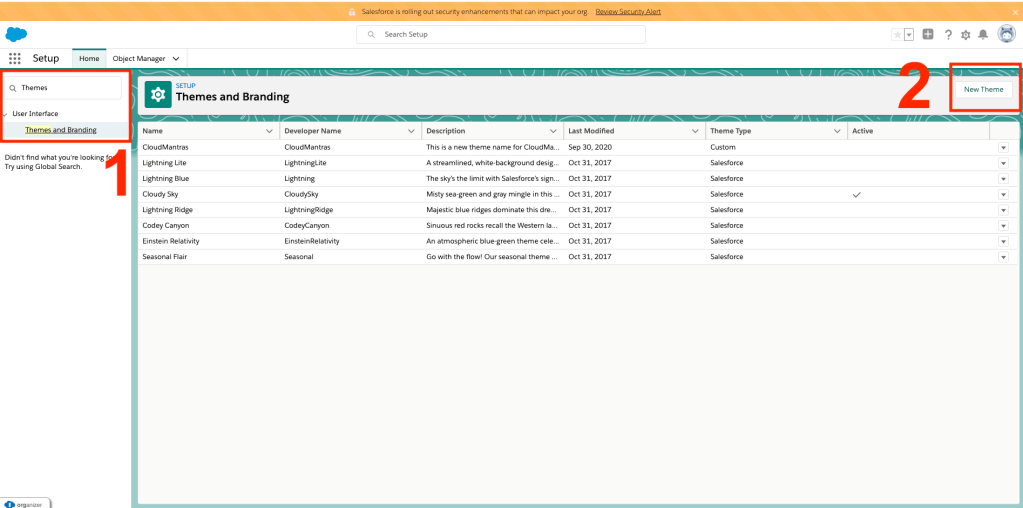
Task: Select Themes and Branding in sidebar
Action: (61, 130)
